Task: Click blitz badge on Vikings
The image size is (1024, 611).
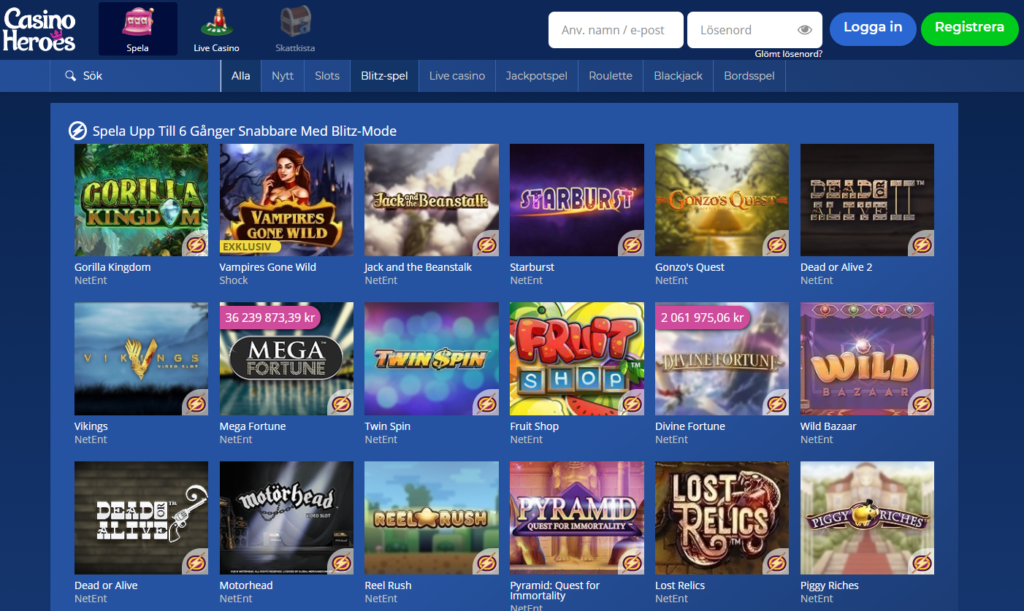Action: coord(195,403)
